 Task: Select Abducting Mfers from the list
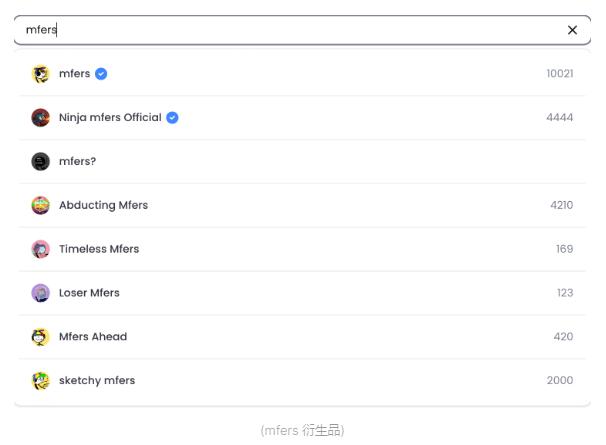[x=103, y=205]
